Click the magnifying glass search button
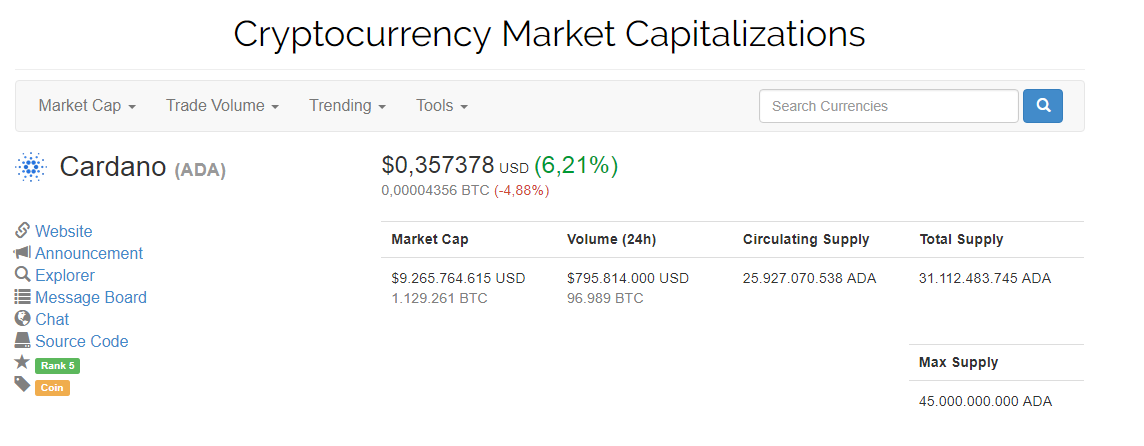 (x=1043, y=106)
